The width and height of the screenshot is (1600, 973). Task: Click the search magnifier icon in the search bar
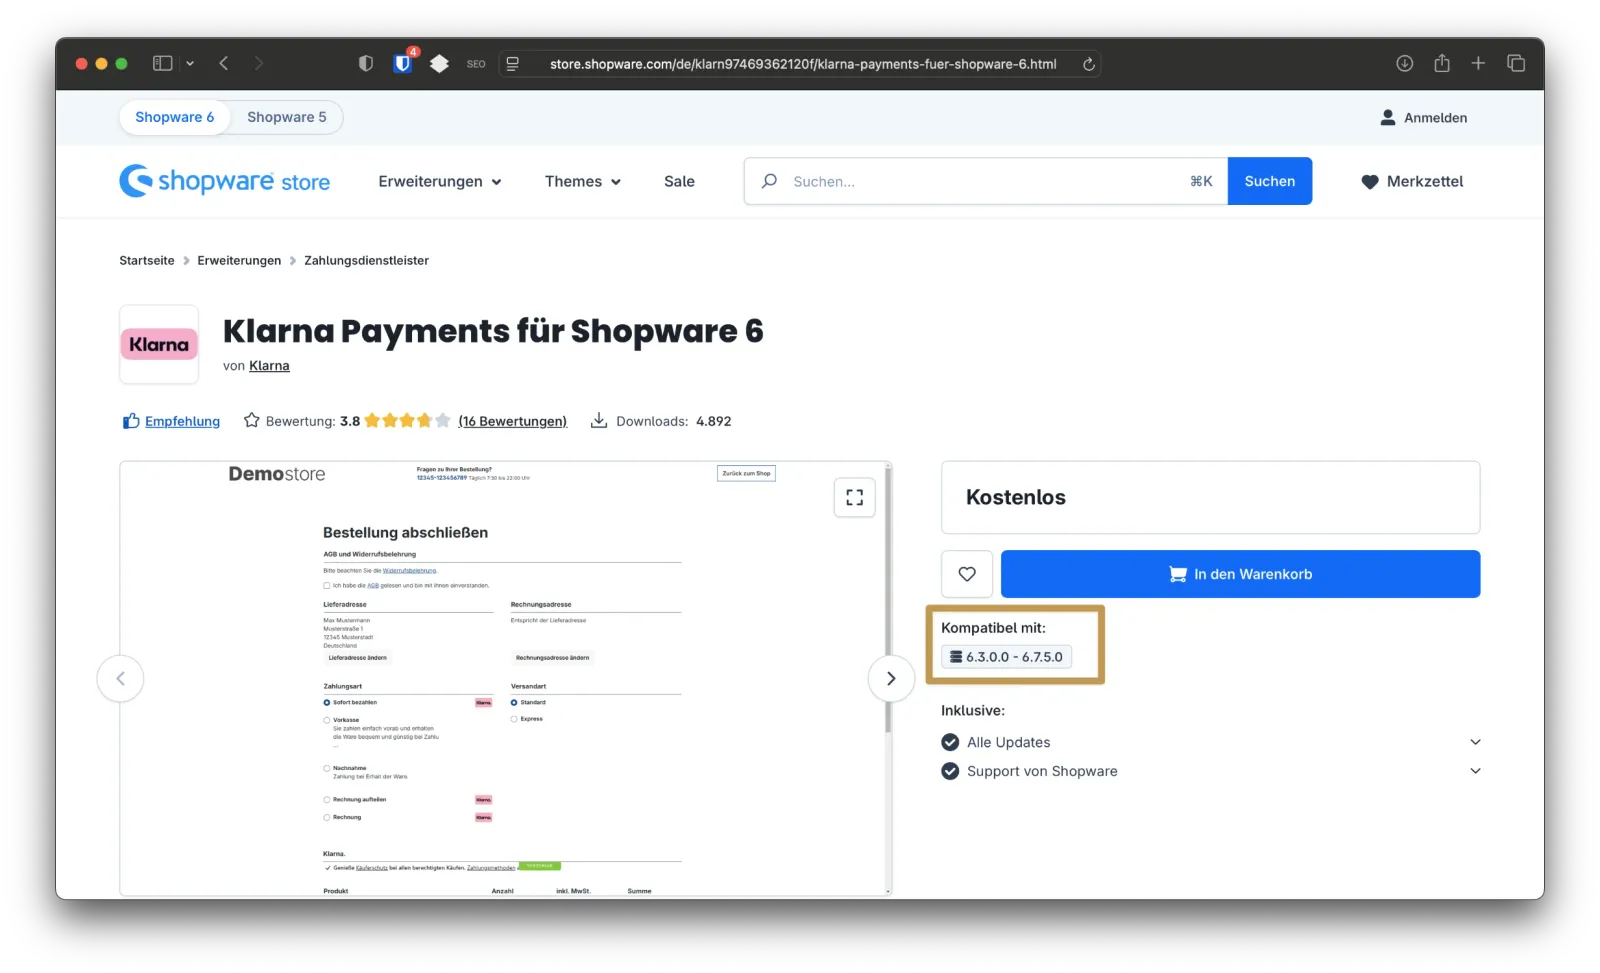(x=768, y=181)
